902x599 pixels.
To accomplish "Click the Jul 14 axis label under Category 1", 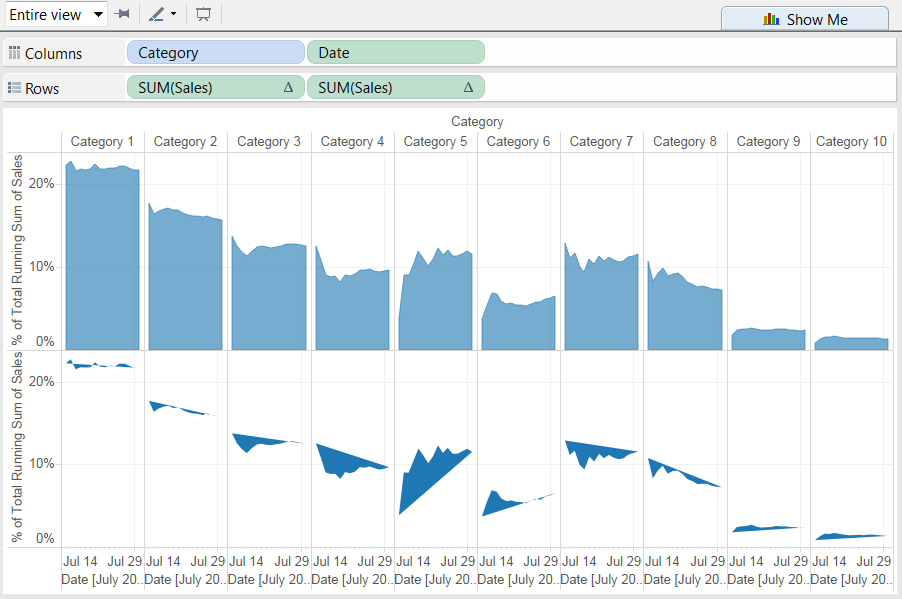I will (x=80, y=561).
